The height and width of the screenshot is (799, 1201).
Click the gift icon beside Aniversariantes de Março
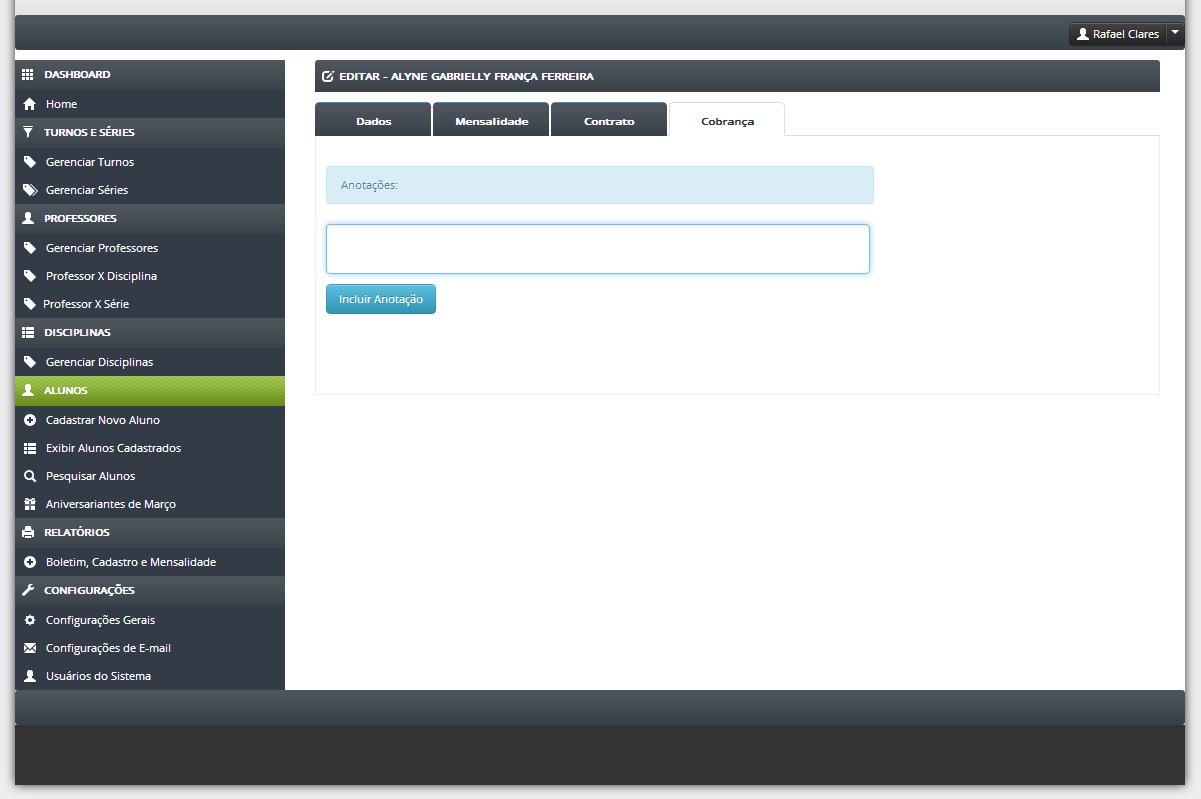[29, 504]
